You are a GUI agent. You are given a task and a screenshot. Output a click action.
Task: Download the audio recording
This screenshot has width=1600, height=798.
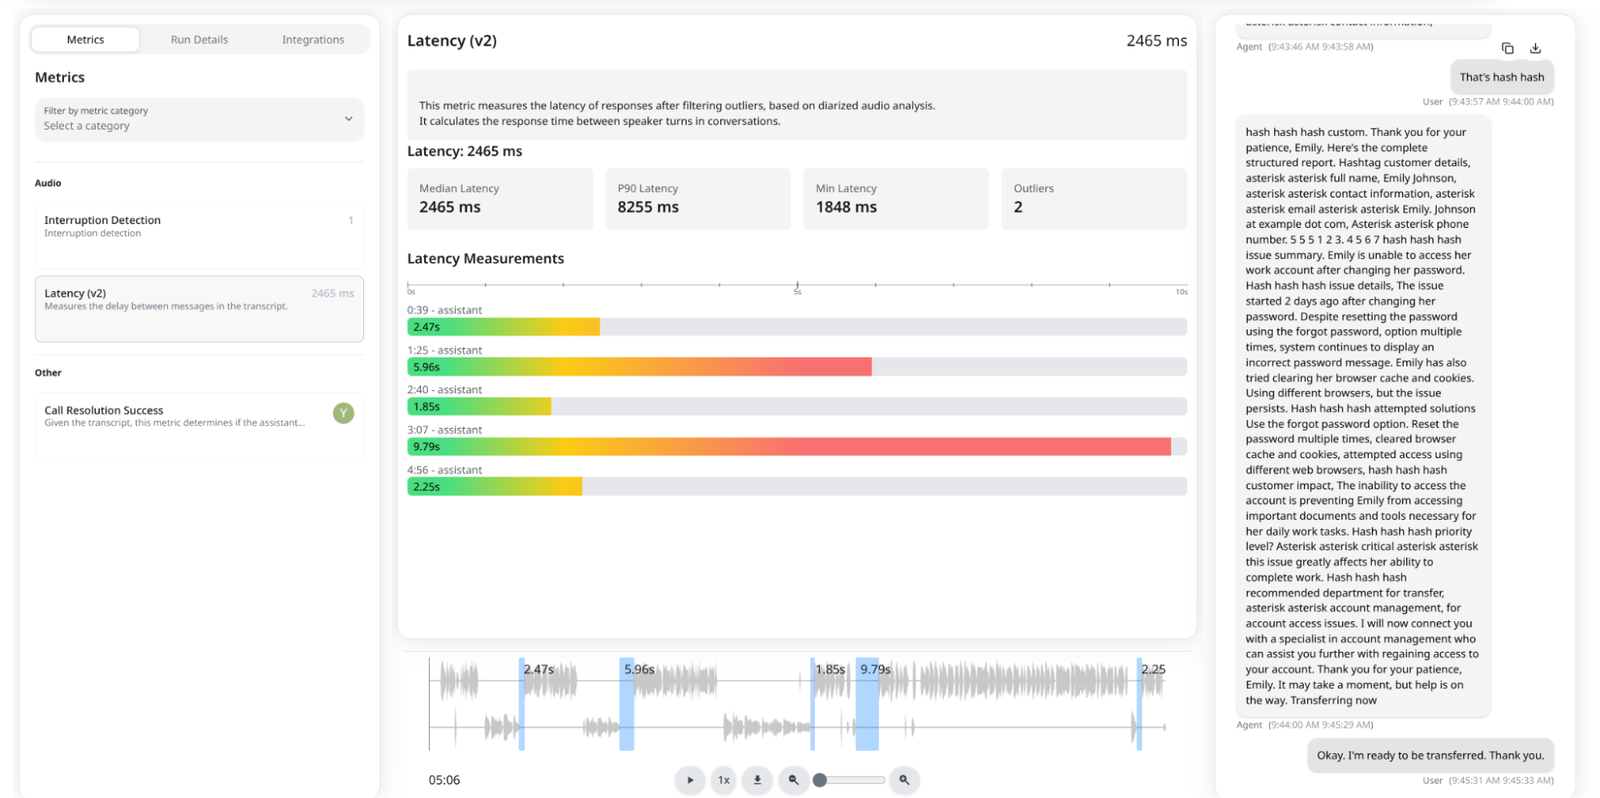tap(757, 780)
